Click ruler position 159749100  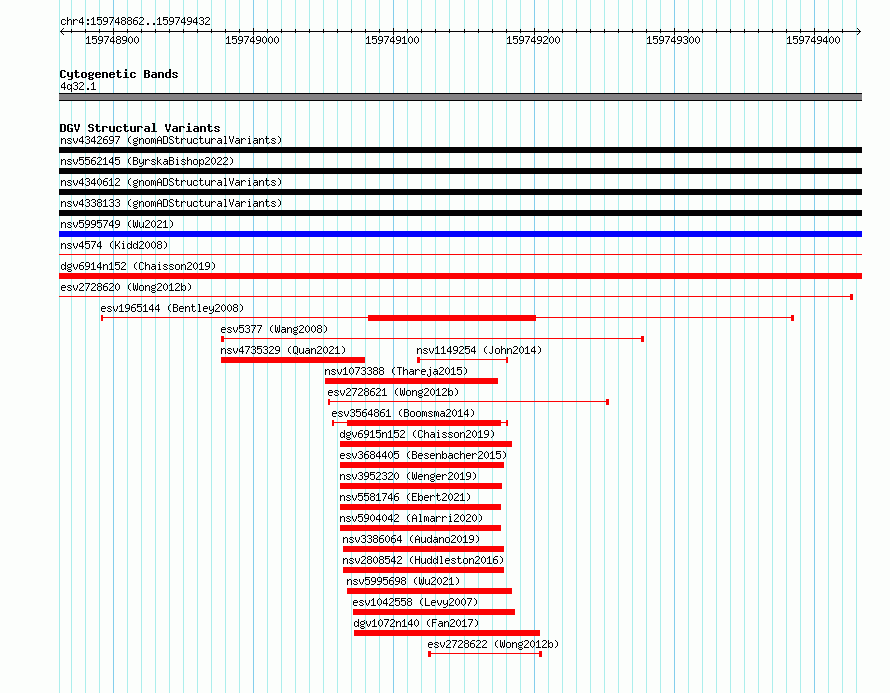[392, 40]
